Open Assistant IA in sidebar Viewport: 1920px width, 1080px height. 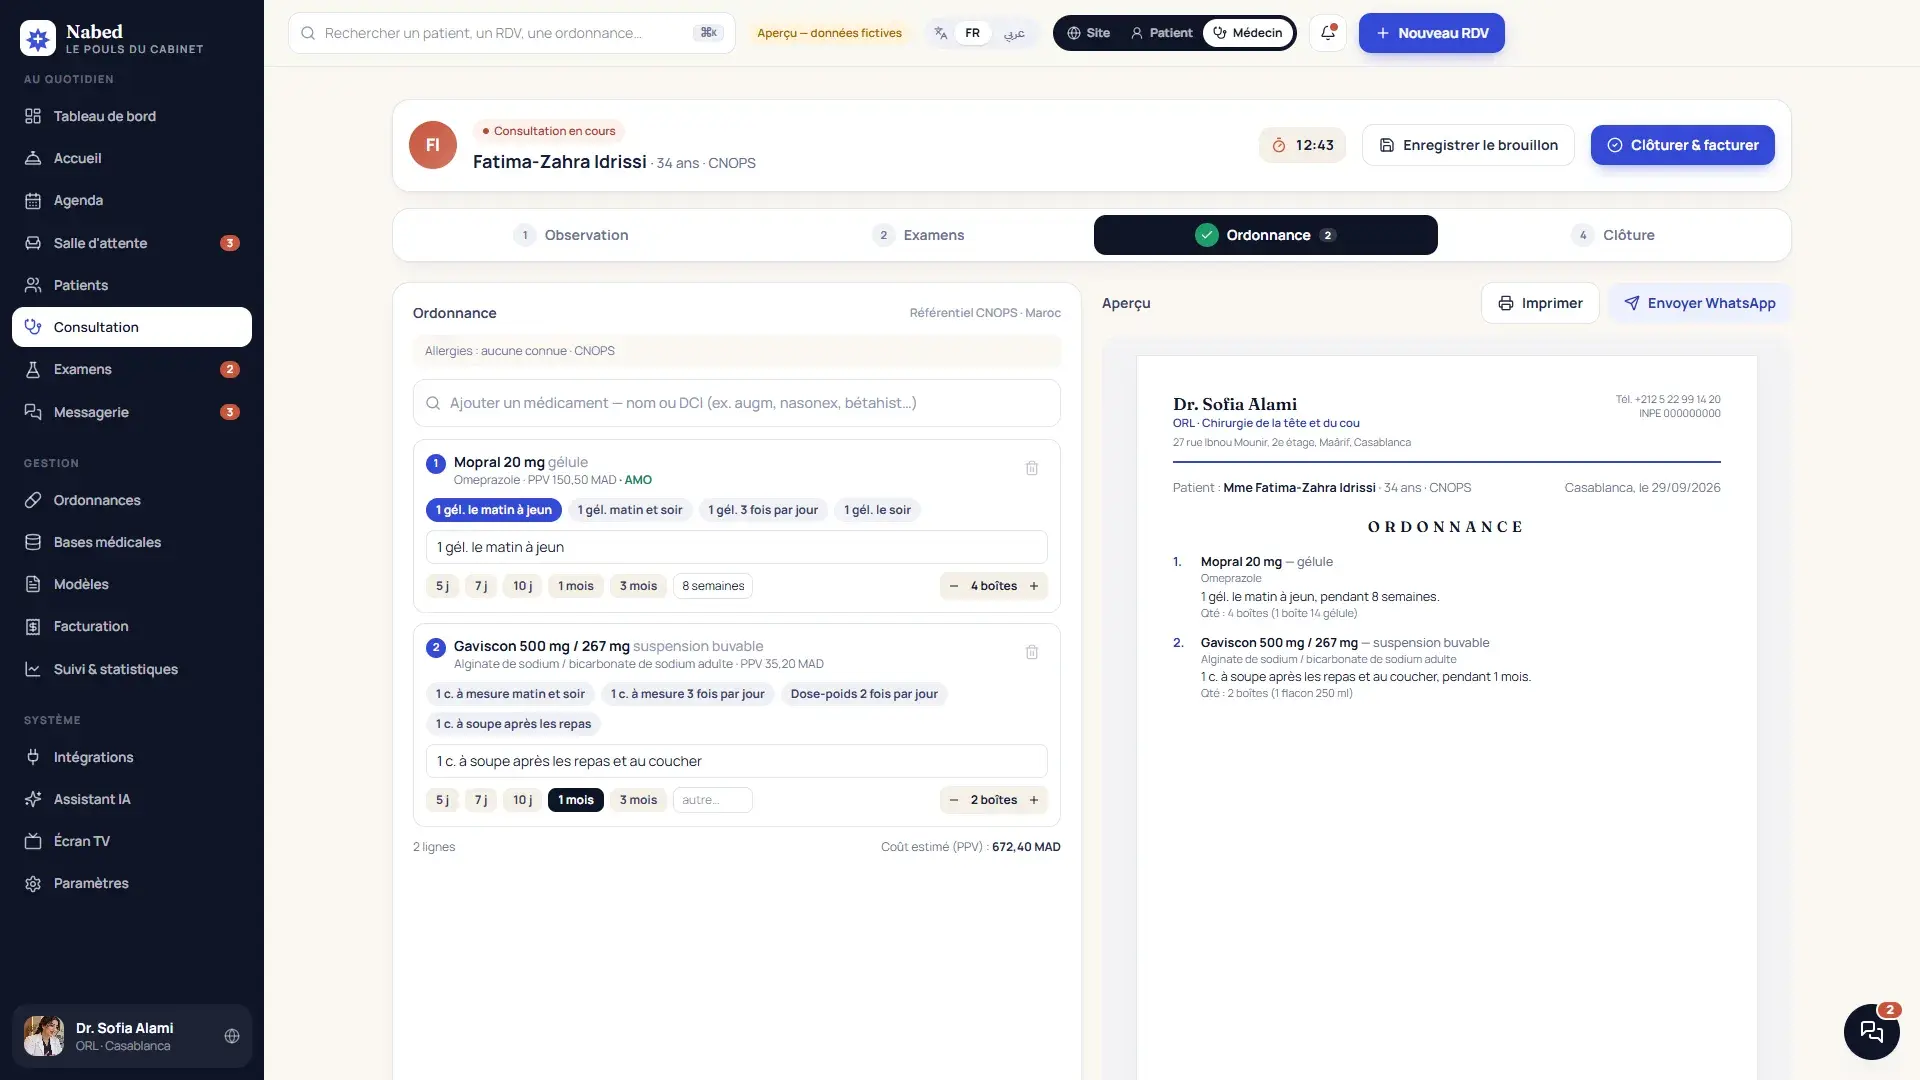point(132,799)
